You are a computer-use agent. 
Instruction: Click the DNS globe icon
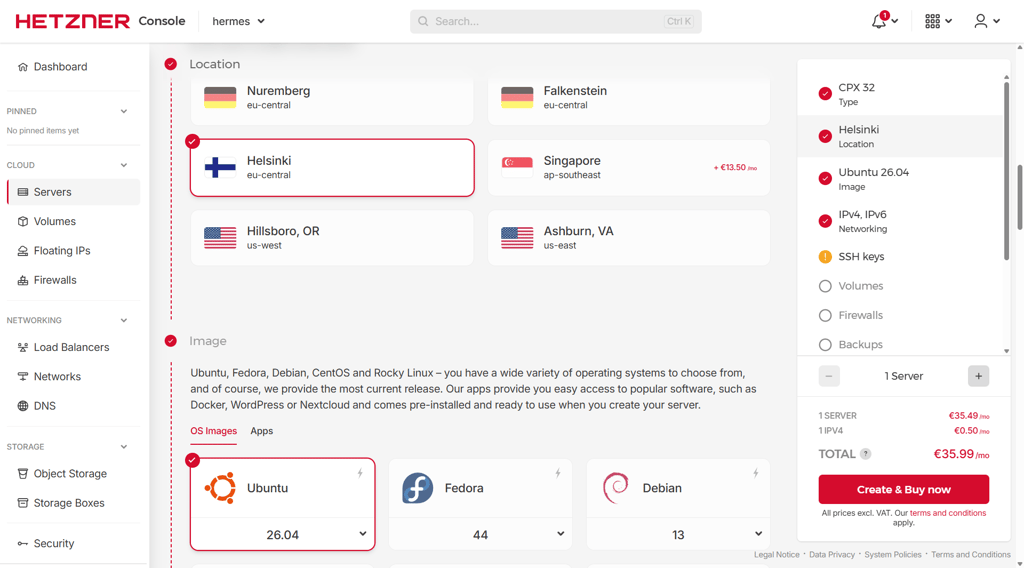coord(23,406)
